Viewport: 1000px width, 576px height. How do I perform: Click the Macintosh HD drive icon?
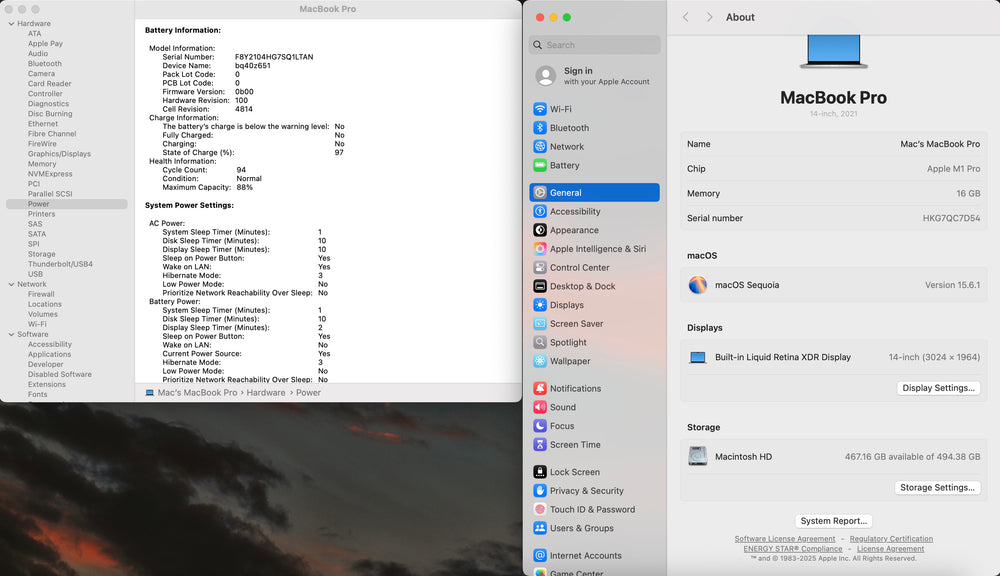pyautogui.click(x=698, y=456)
